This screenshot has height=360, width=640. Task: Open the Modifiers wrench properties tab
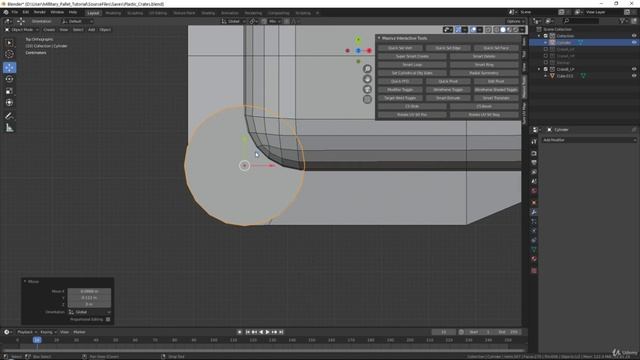point(534,212)
